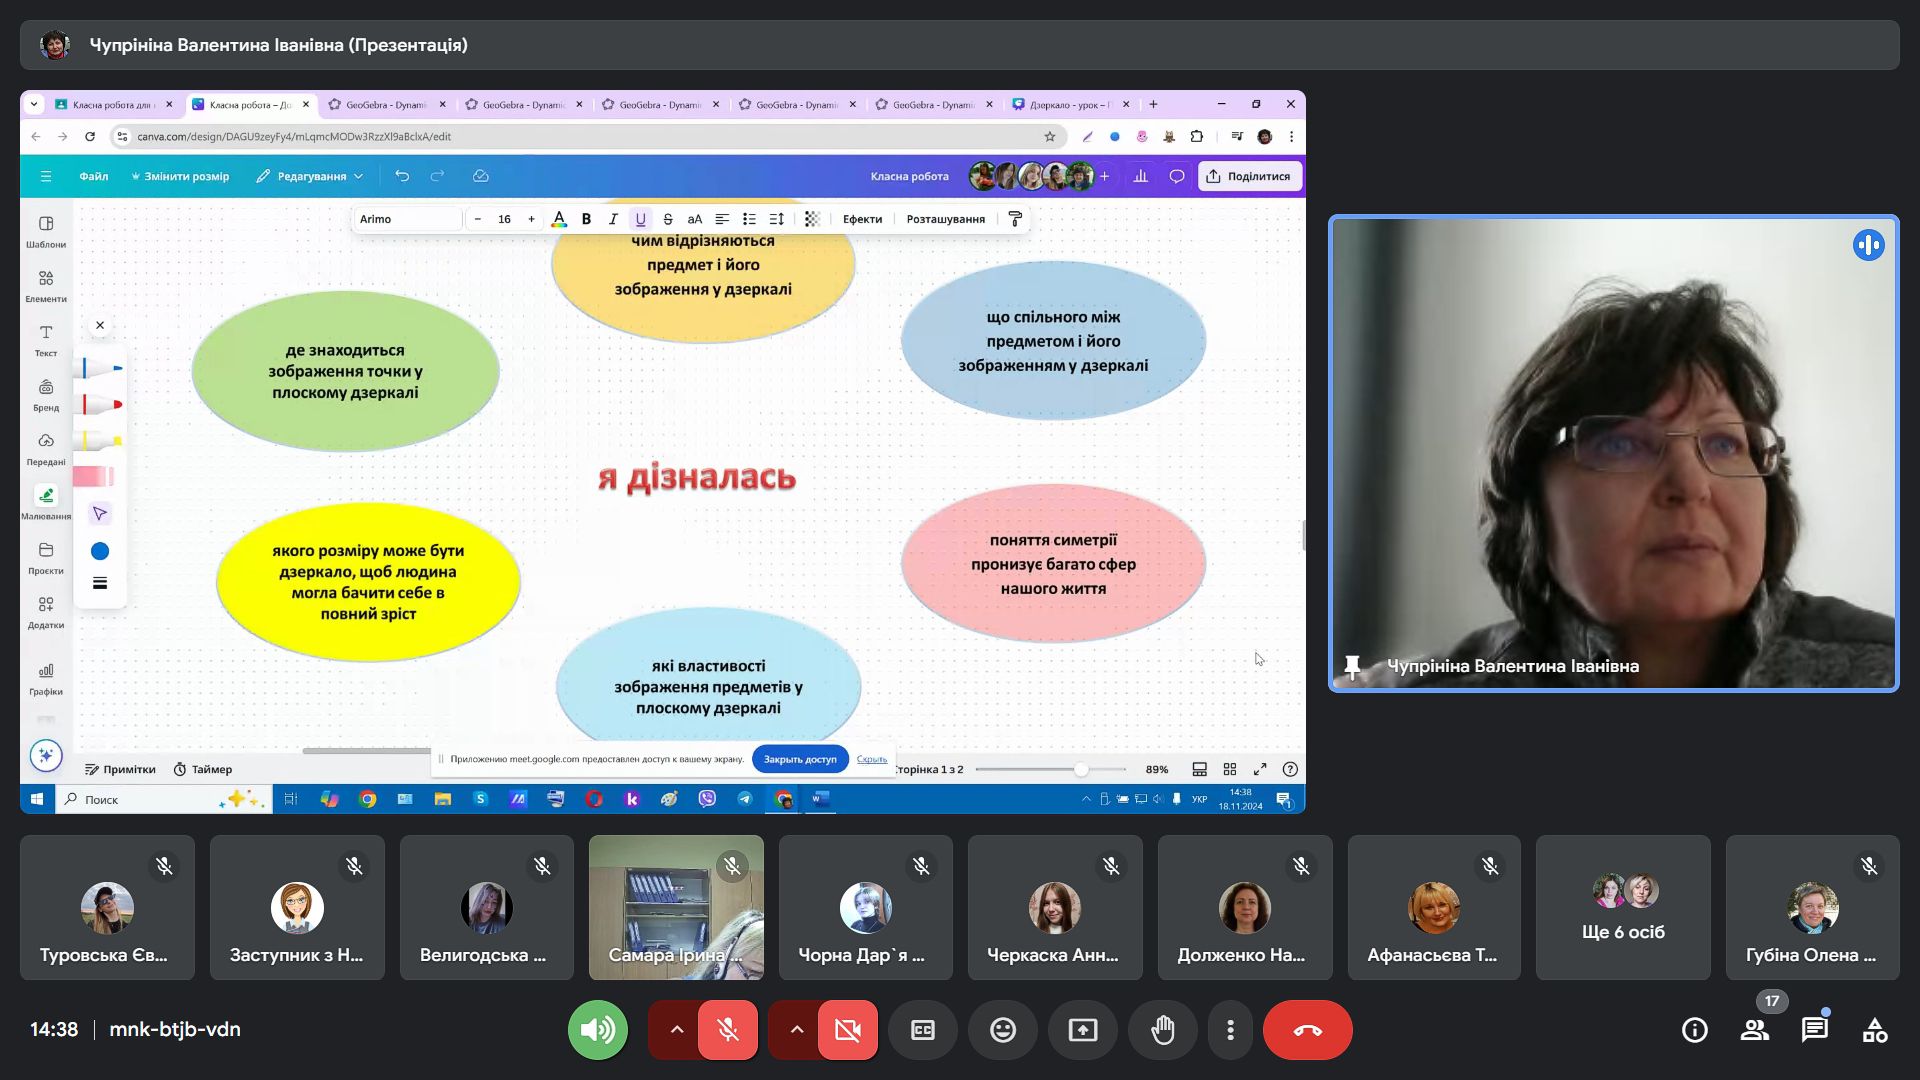
Task: Click Скрыть link on sharing bar
Action: pos(872,759)
